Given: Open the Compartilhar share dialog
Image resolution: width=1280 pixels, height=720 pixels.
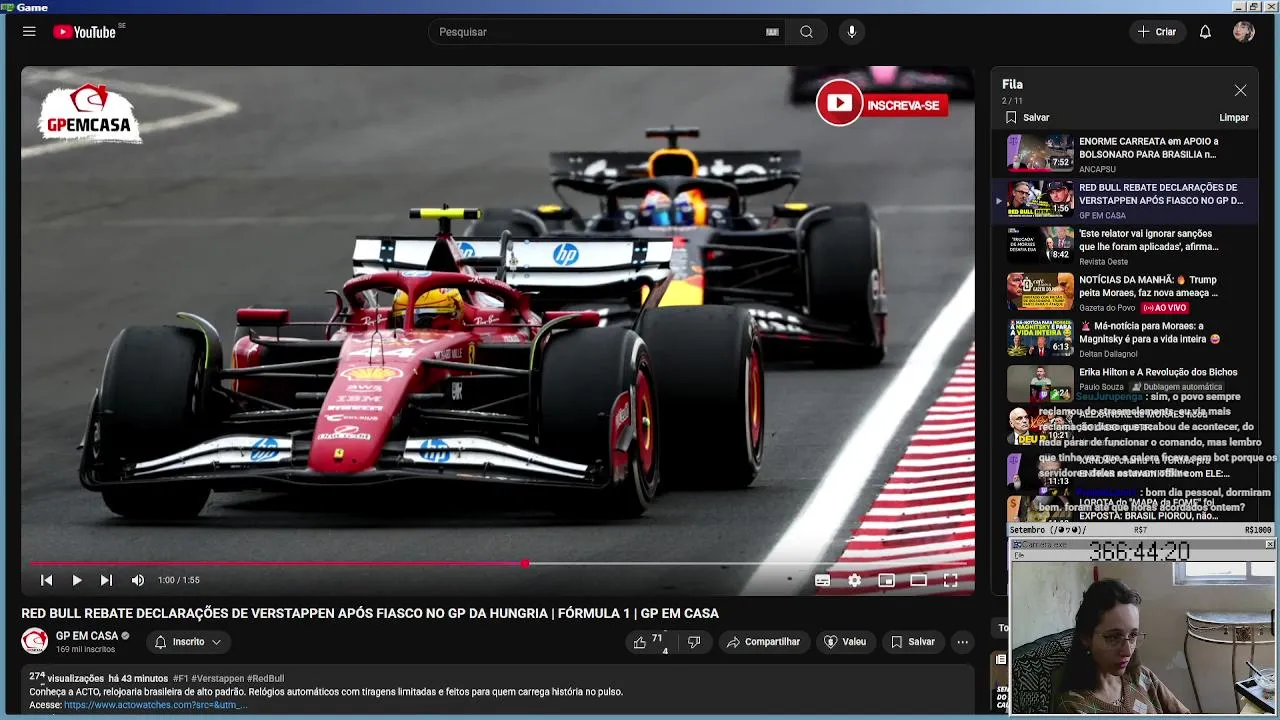Looking at the screenshot, I should [763, 642].
